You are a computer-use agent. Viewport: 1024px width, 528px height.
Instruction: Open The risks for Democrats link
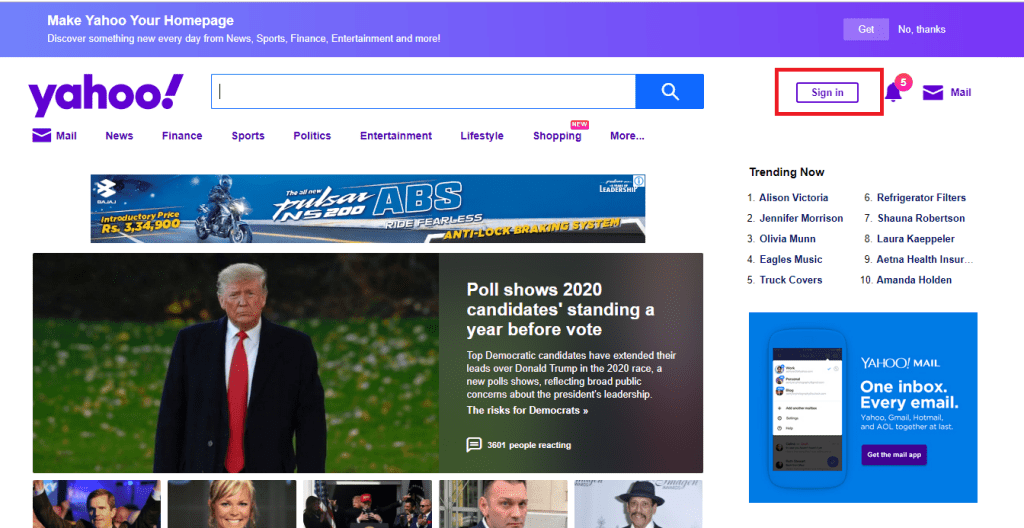click(527, 411)
